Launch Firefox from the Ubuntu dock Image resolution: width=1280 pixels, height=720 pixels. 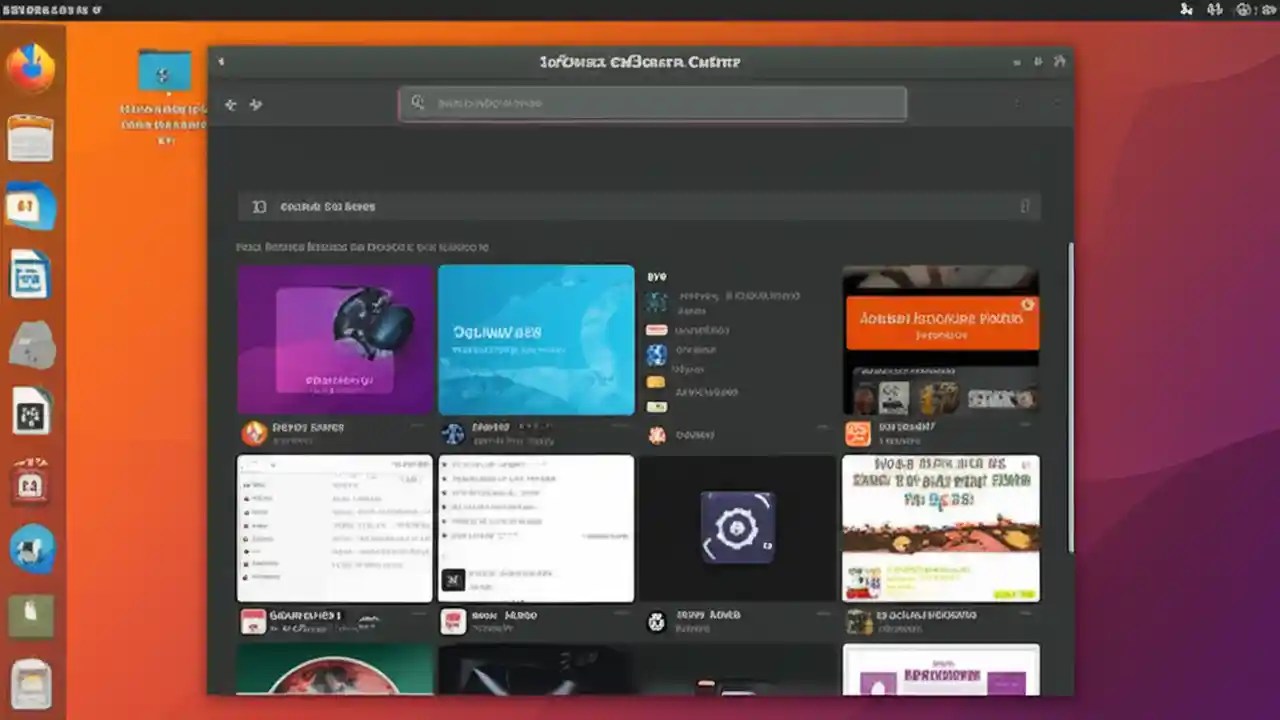point(31,66)
